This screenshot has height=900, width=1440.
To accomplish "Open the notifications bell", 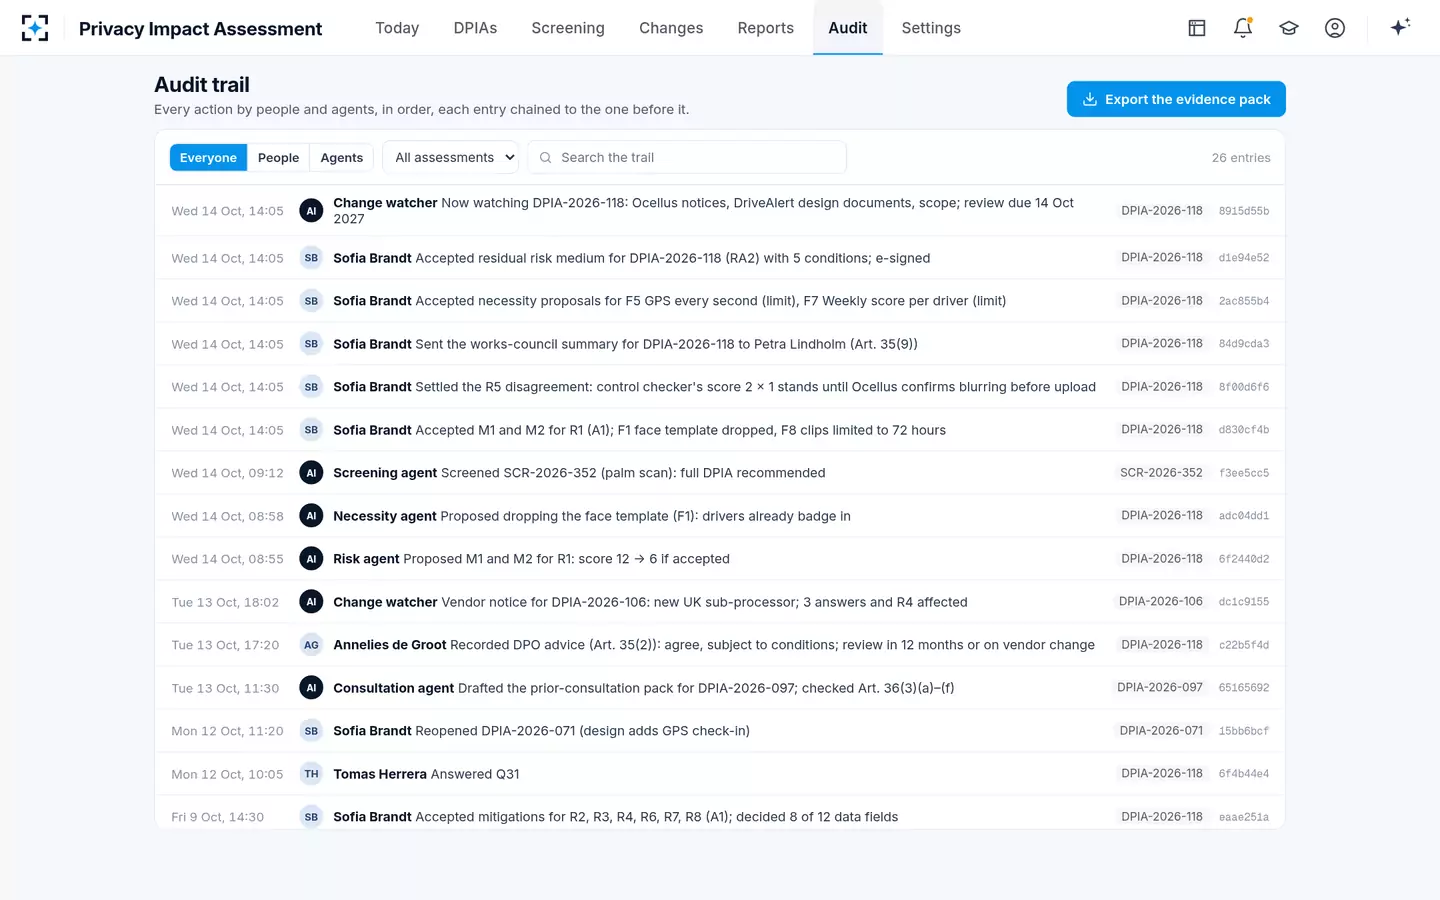I will coord(1243,28).
